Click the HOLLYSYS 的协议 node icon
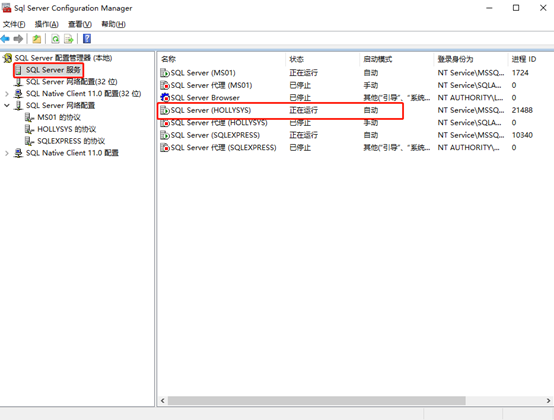 click(x=29, y=129)
